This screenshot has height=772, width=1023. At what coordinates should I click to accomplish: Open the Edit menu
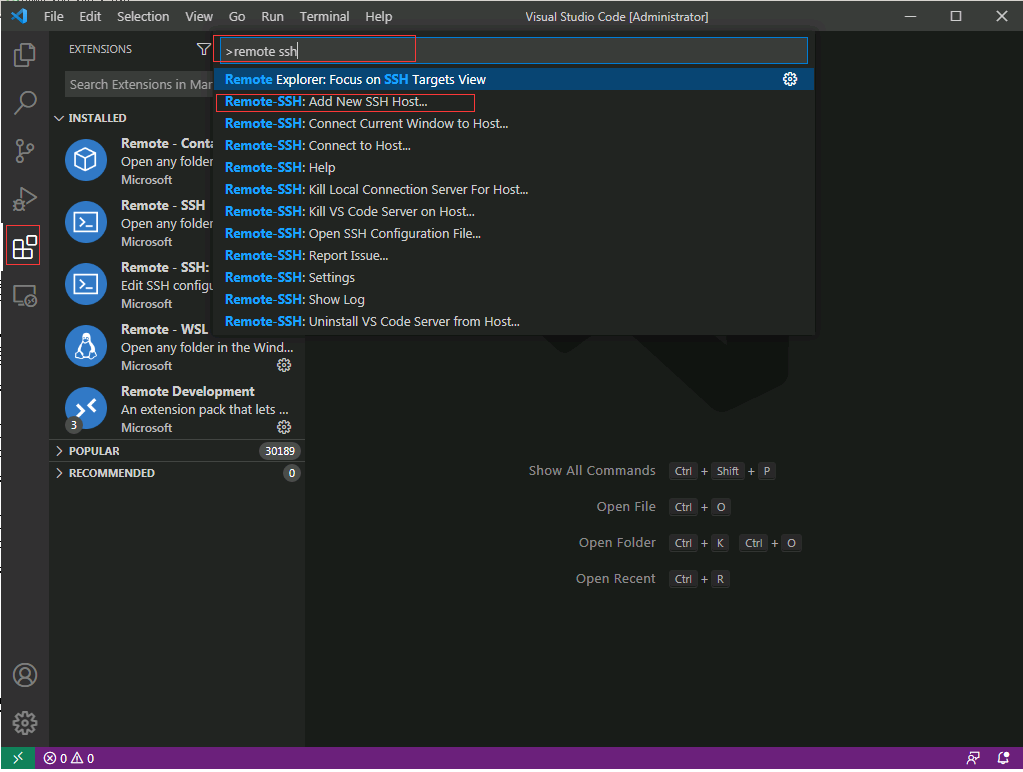pos(90,16)
